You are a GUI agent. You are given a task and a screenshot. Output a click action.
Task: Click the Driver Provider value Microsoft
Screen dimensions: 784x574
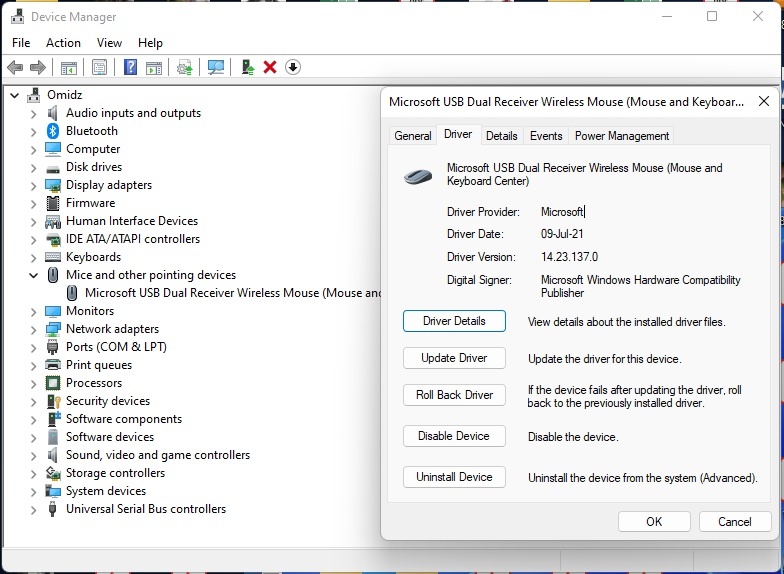coord(562,212)
